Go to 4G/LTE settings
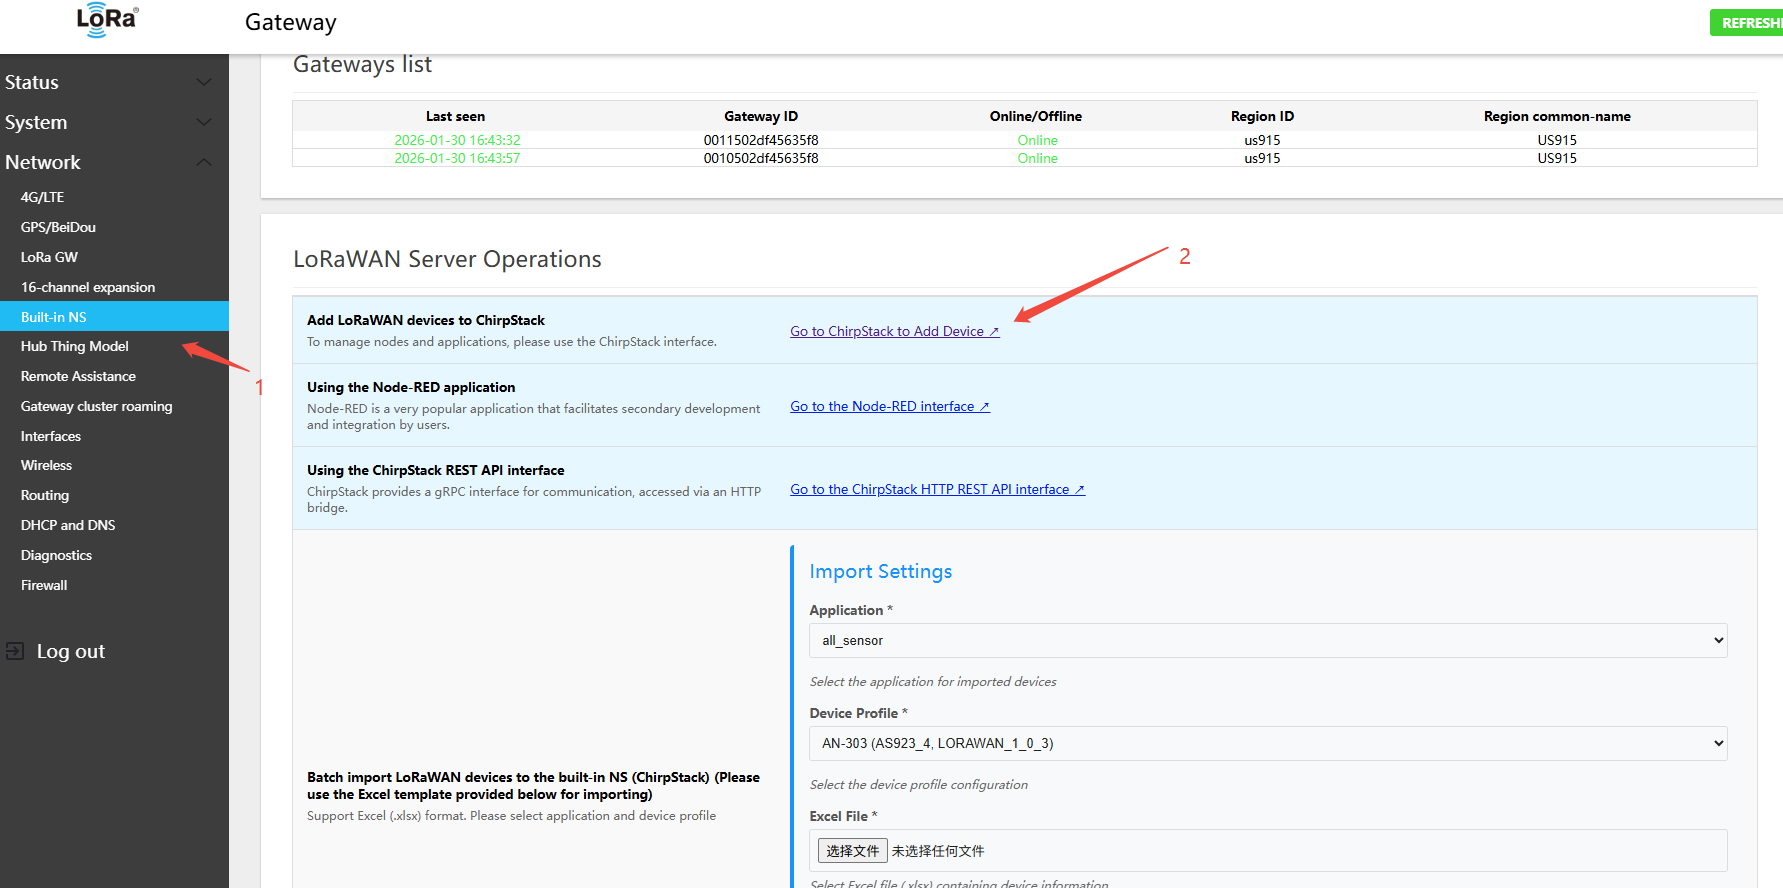The width and height of the screenshot is (1783, 888). coord(43,197)
